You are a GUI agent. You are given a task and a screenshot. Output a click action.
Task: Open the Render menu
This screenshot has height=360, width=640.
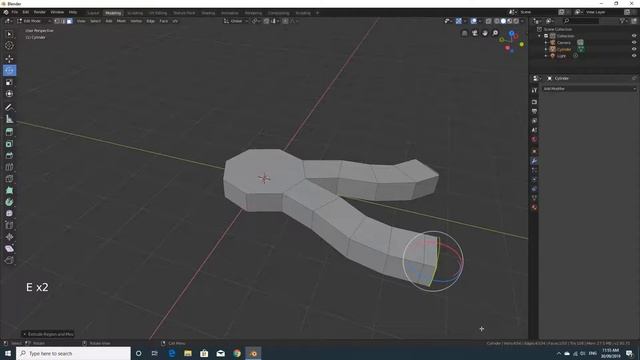40,12
